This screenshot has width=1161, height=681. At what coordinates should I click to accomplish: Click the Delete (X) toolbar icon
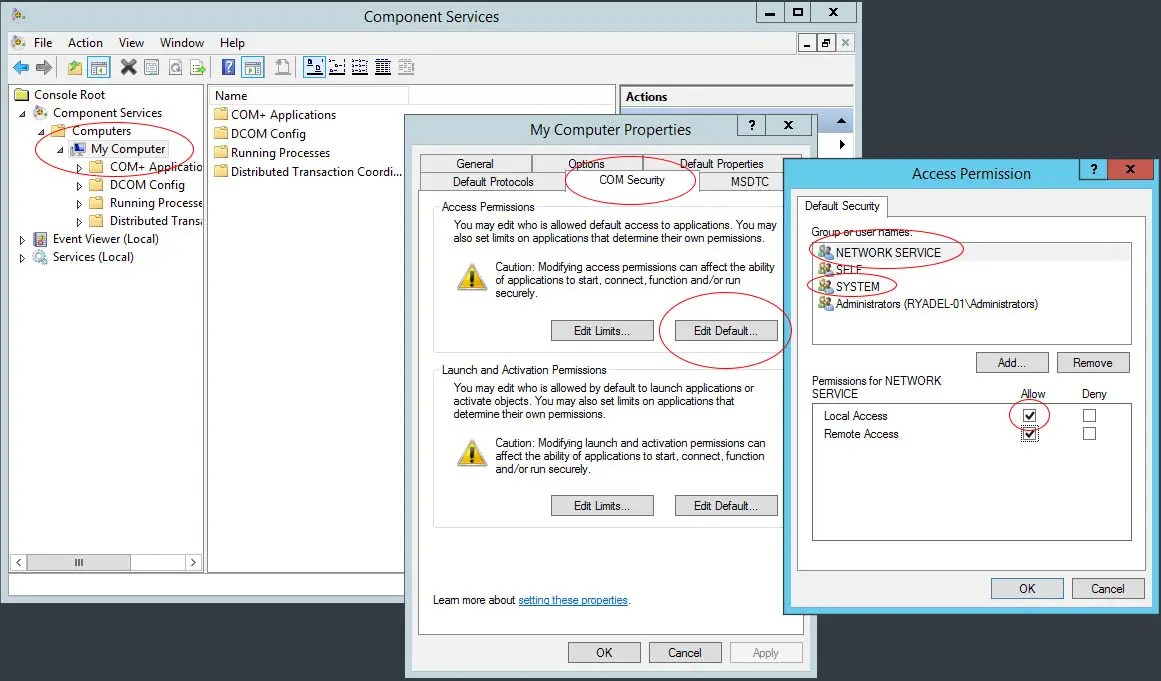tap(127, 66)
